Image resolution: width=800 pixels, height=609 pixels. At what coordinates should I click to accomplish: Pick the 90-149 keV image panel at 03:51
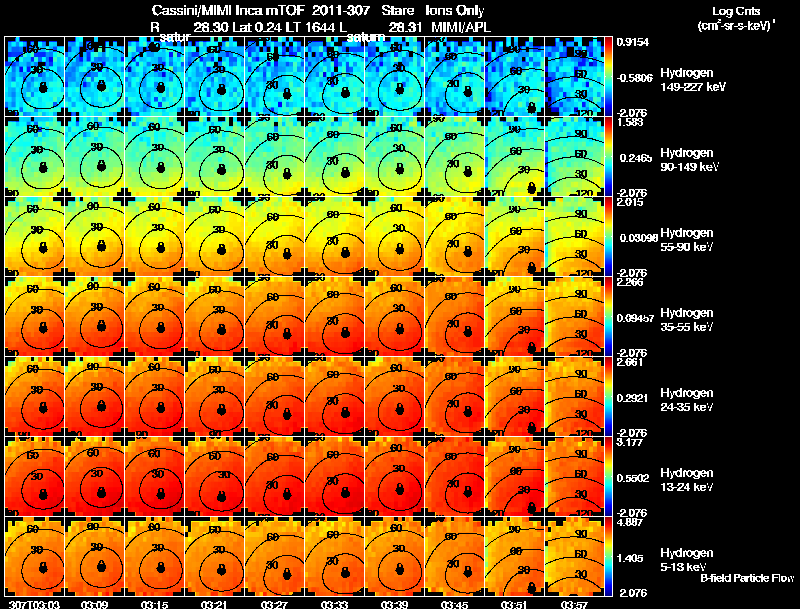pyautogui.click(x=514, y=157)
